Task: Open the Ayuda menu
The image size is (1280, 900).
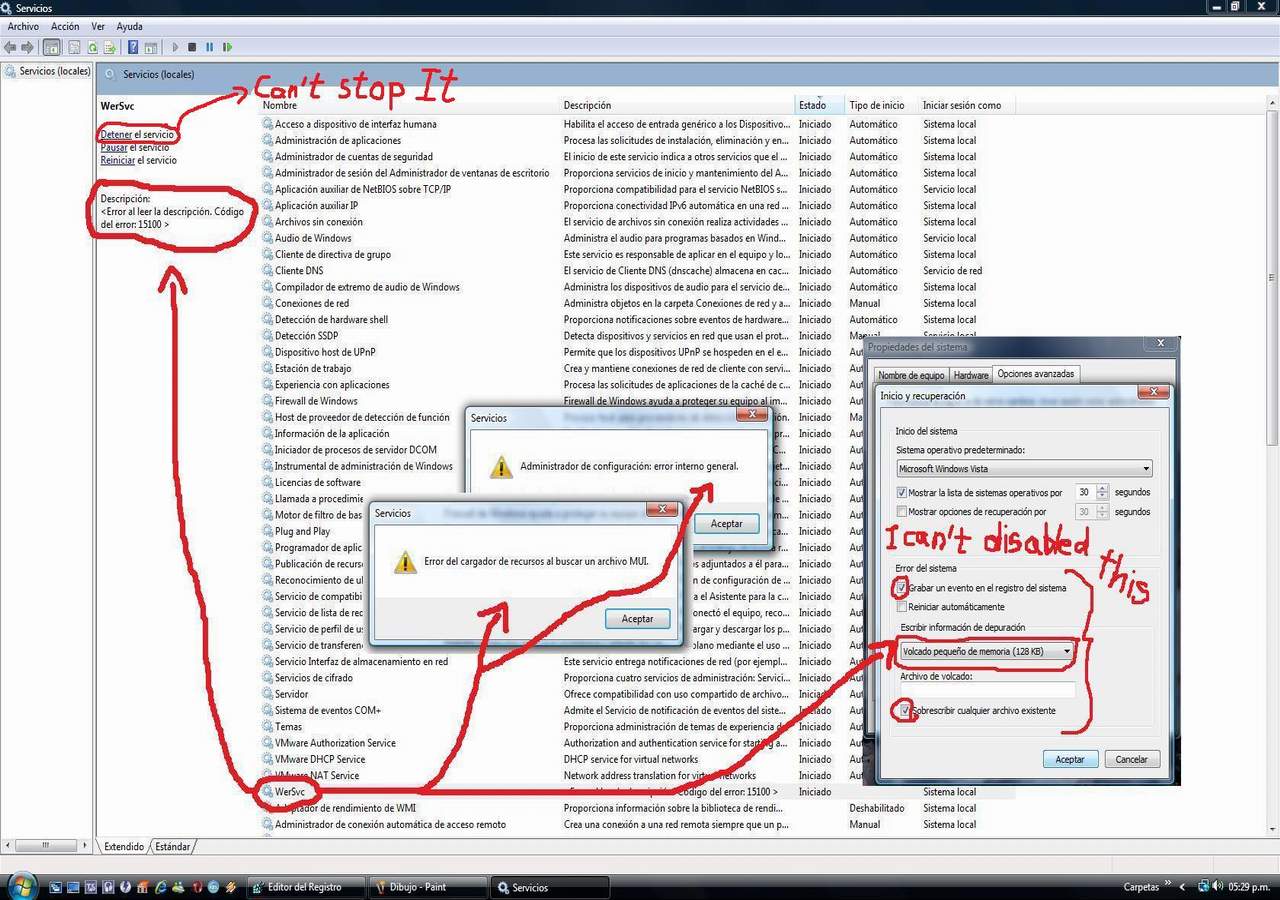Action: click(129, 26)
